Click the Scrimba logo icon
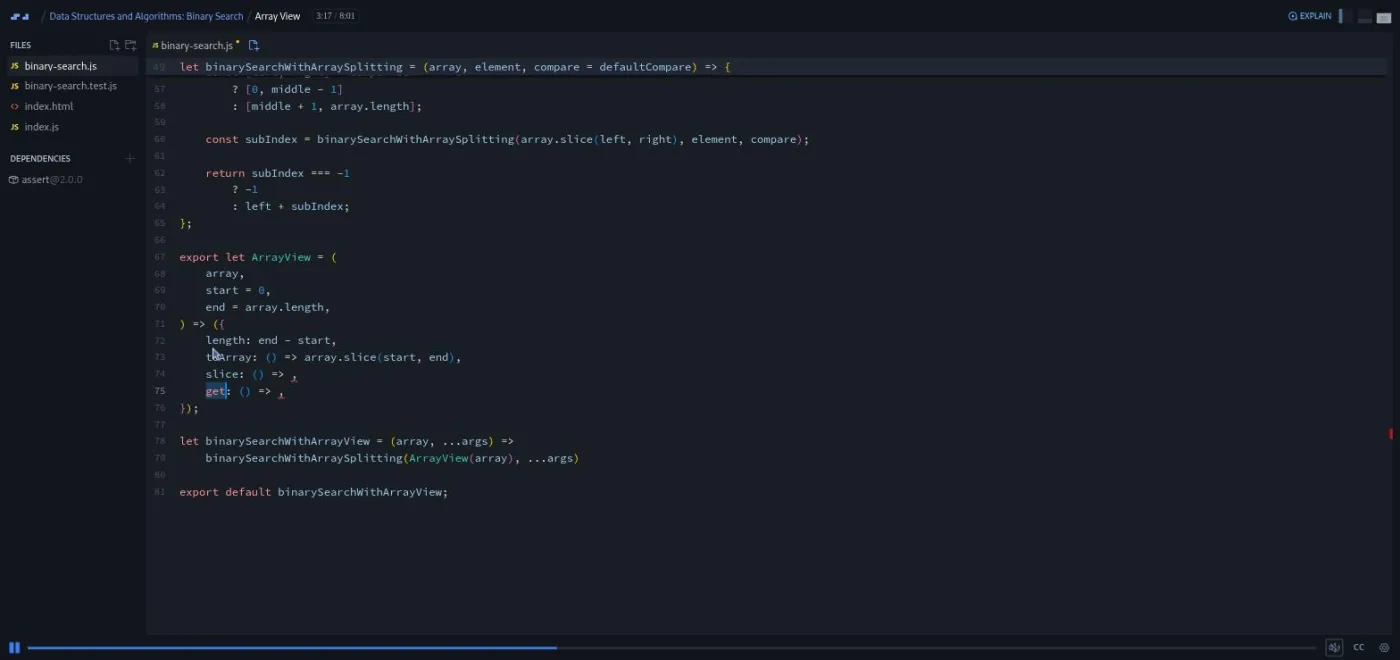This screenshot has height=660, width=1400. click(x=19, y=16)
